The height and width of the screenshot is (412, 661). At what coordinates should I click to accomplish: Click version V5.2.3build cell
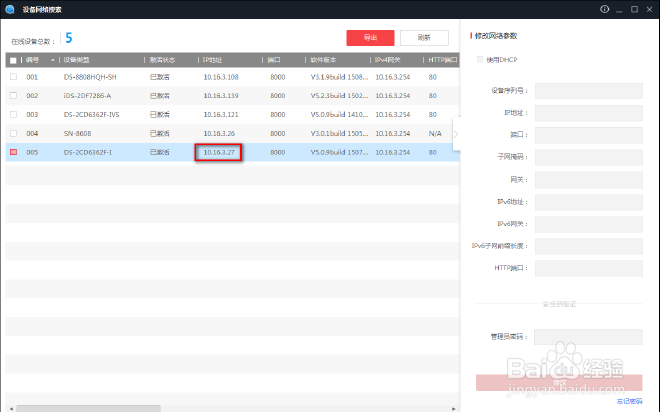point(339,96)
